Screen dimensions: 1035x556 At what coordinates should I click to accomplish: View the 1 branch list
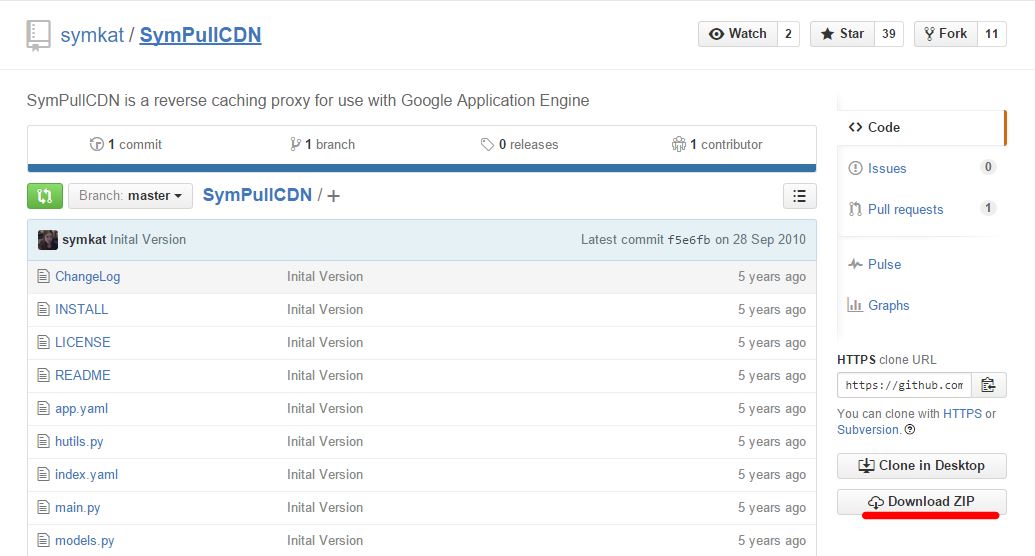[323, 145]
